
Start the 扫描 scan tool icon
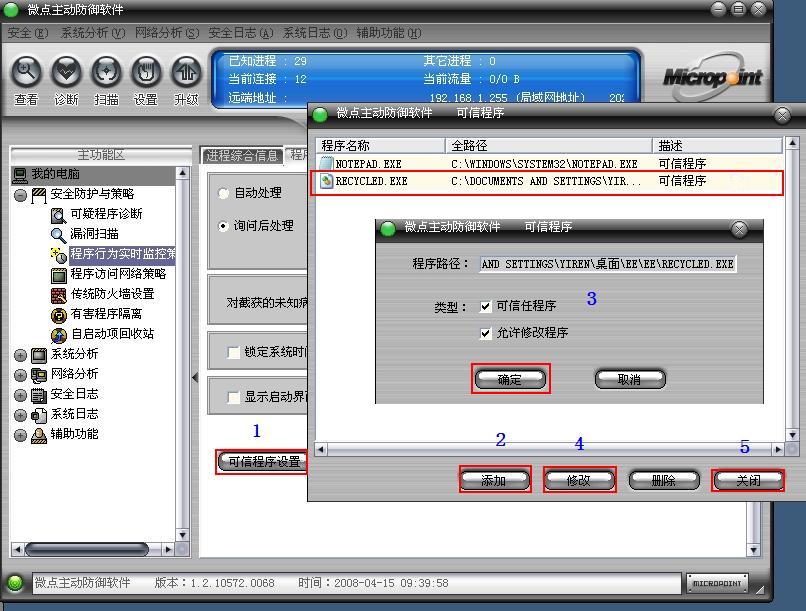click(106, 71)
